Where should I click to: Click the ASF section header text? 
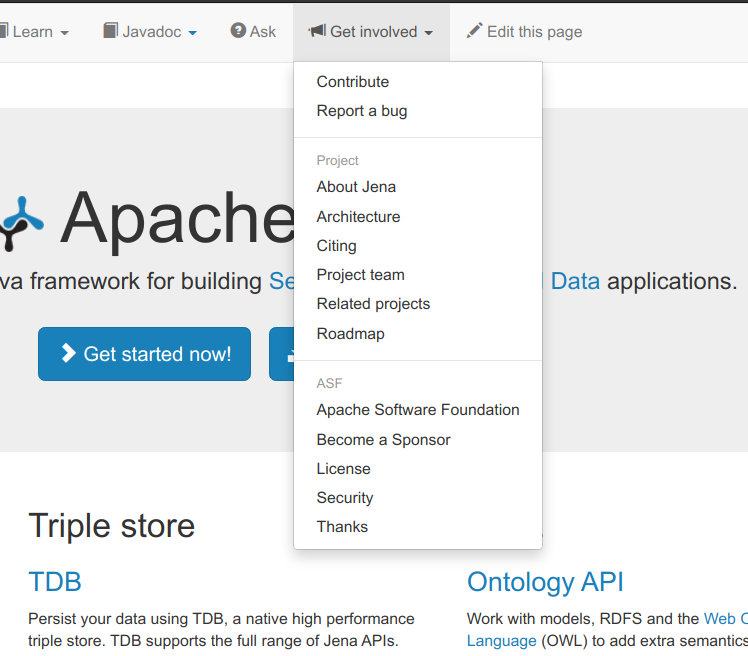coord(329,383)
